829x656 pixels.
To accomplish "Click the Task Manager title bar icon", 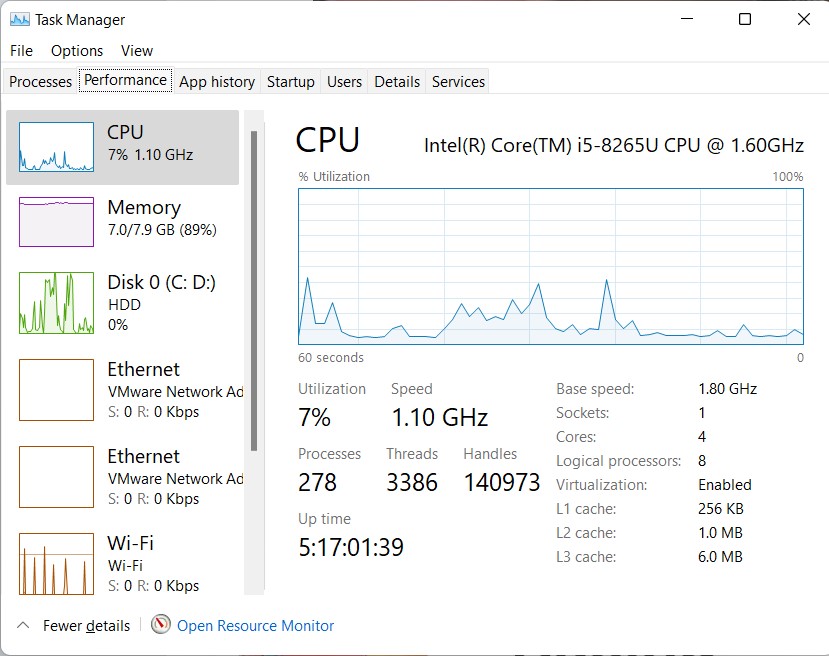I will [x=18, y=19].
